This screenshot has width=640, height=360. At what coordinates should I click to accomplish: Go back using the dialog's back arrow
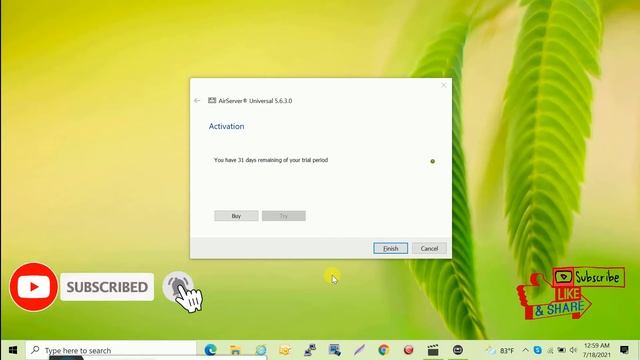pyautogui.click(x=197, y=100)
